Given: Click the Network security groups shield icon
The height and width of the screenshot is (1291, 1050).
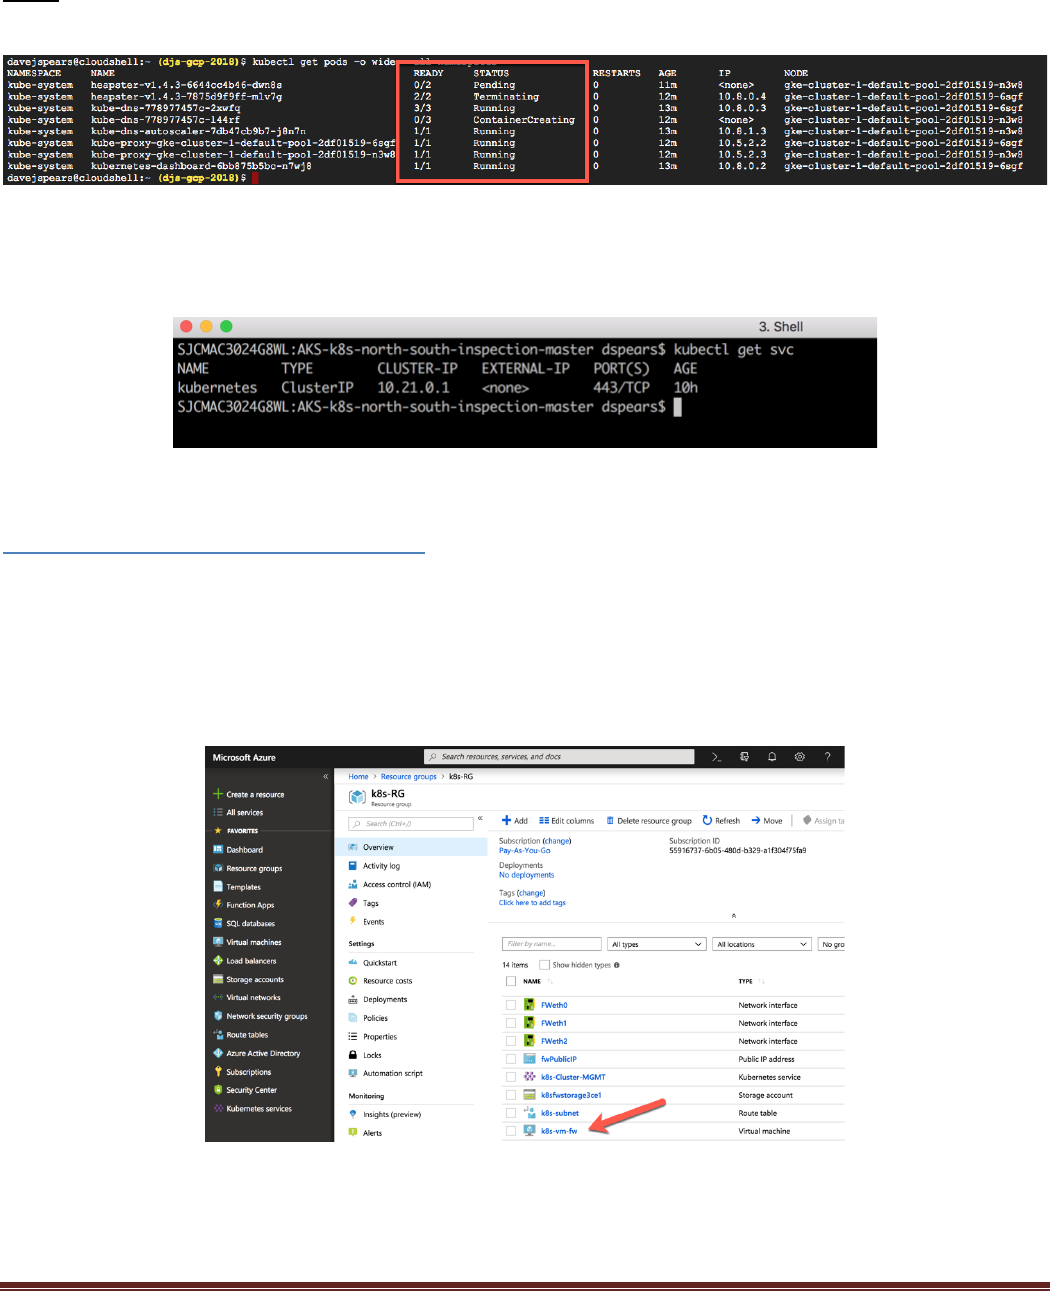Looking at the screenshot, I should click(218, 1016).
